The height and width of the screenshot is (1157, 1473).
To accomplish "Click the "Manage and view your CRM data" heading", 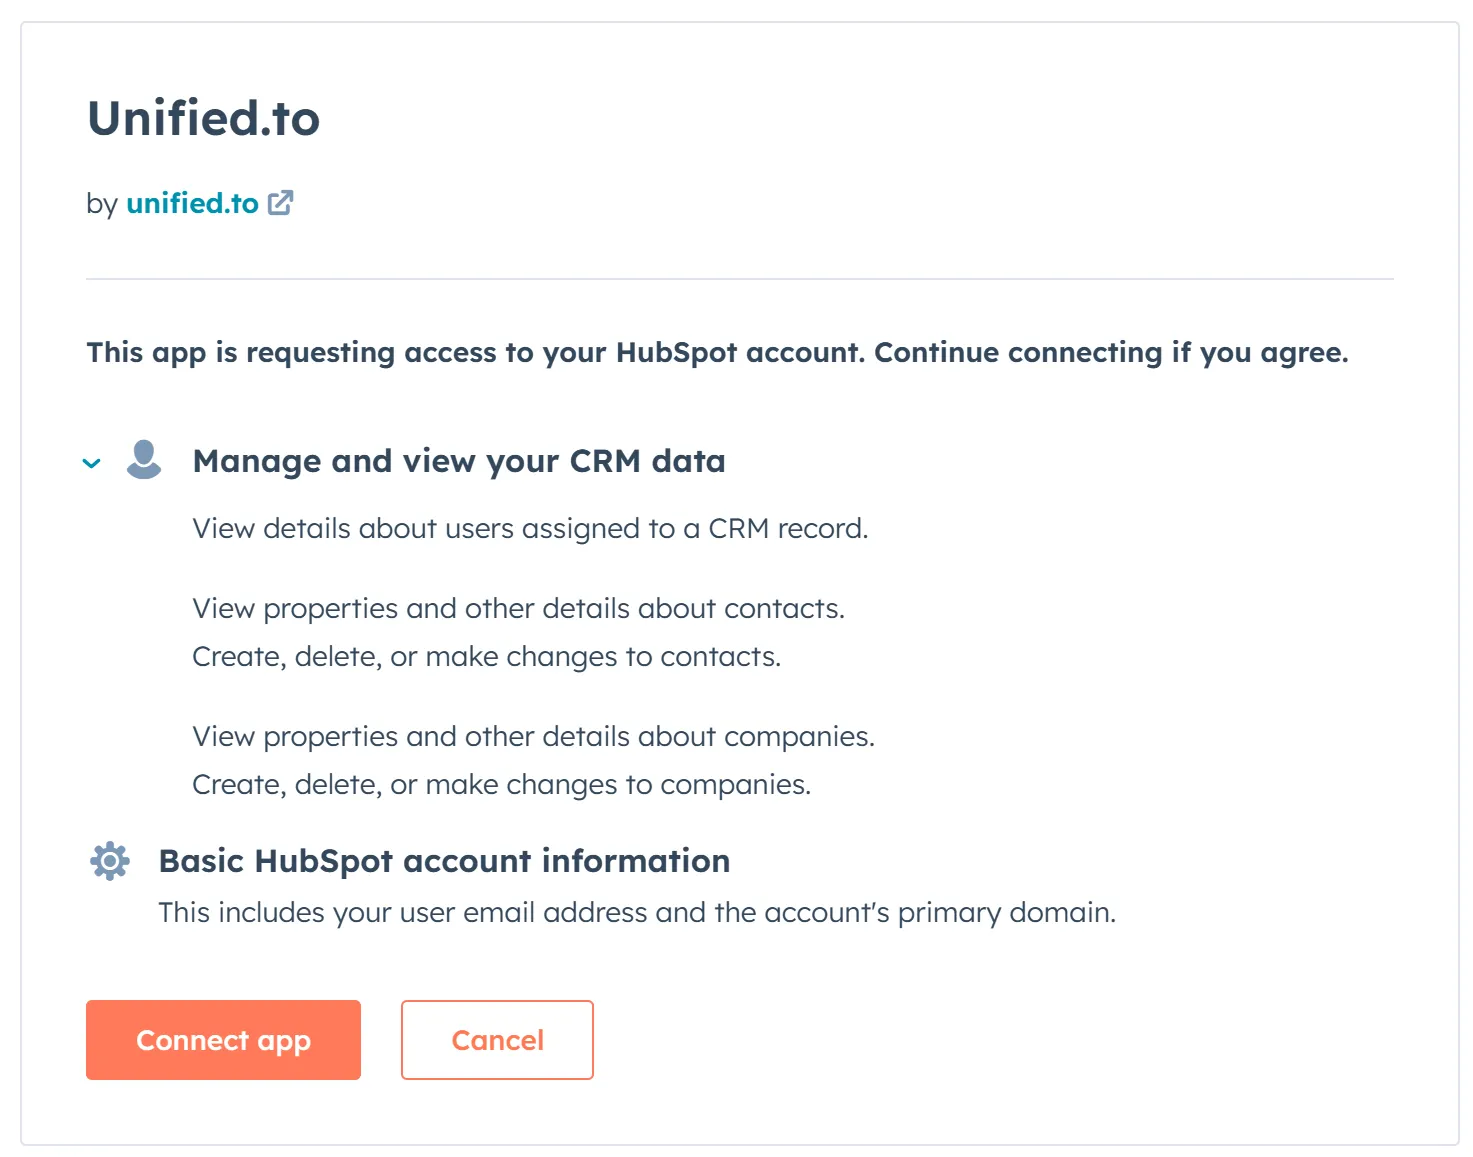I will (459, 461).
